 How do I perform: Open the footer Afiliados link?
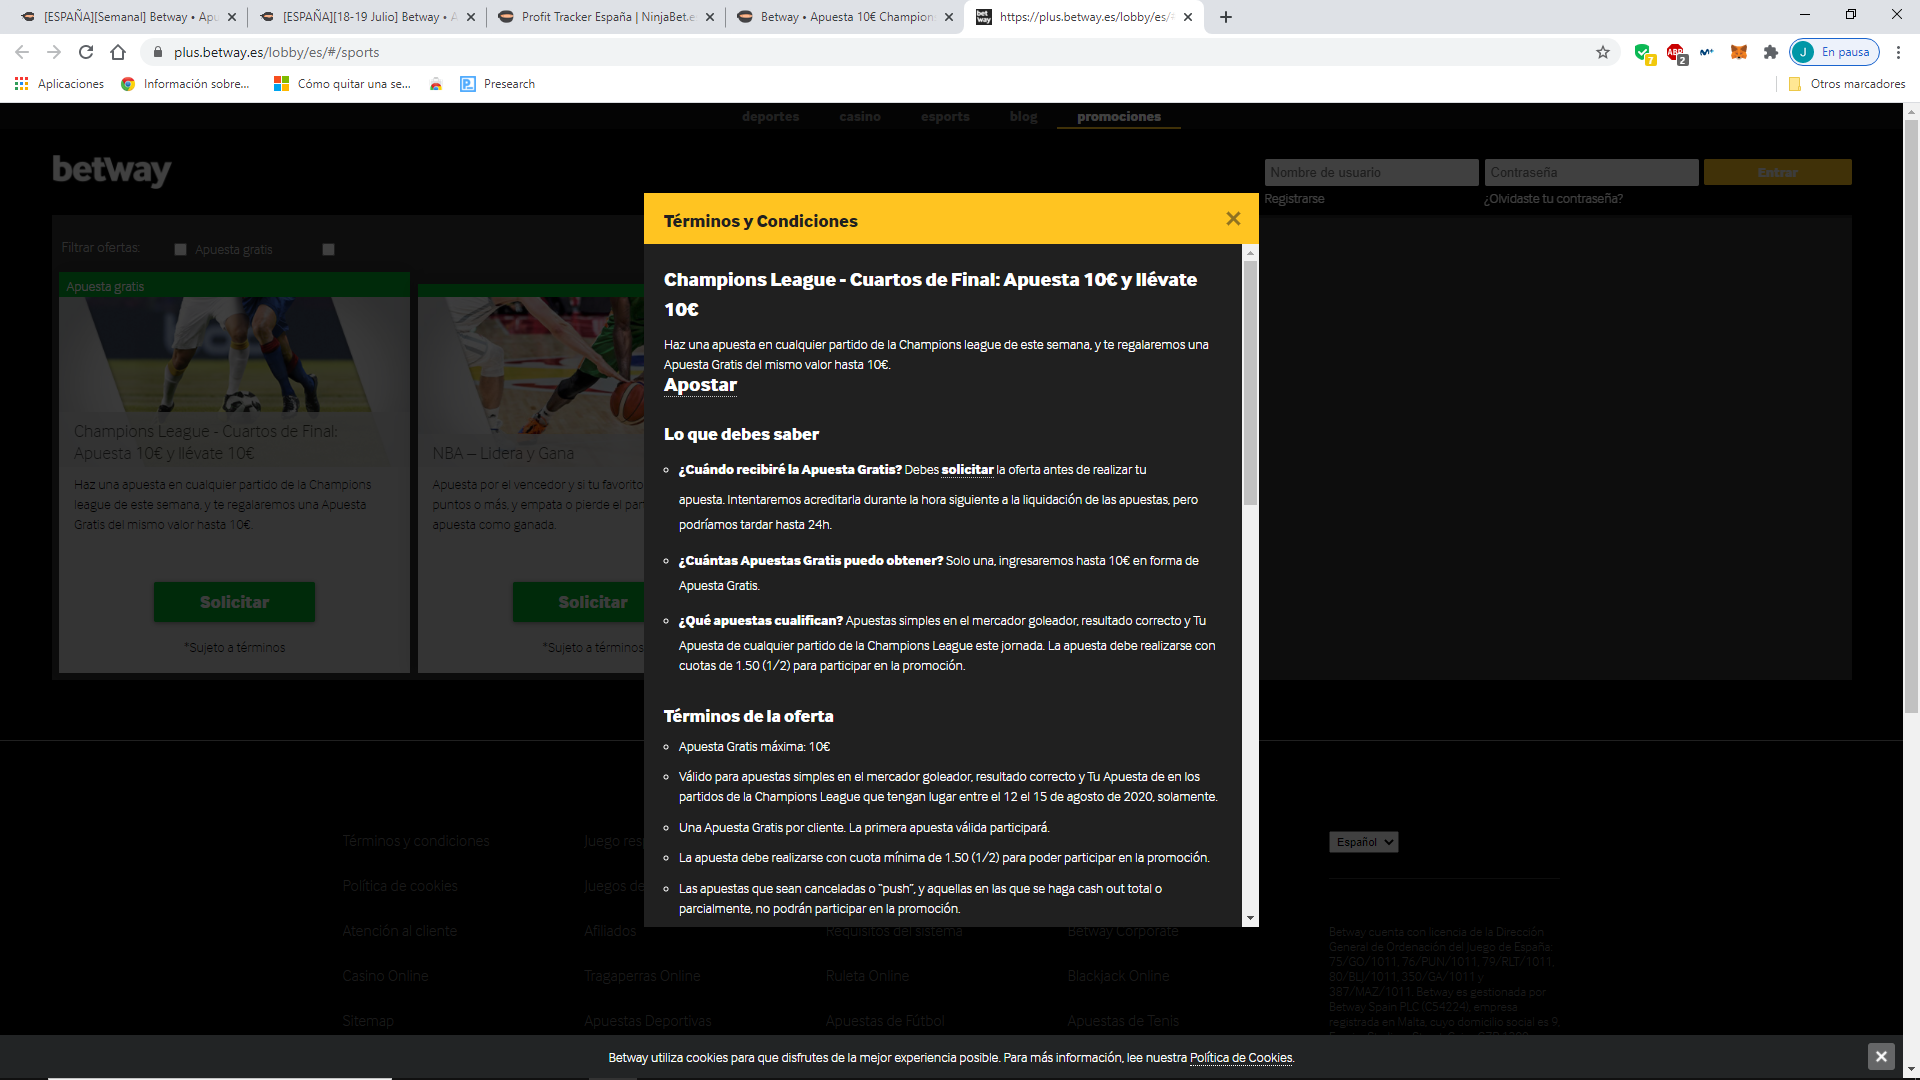tap(610, 931)
